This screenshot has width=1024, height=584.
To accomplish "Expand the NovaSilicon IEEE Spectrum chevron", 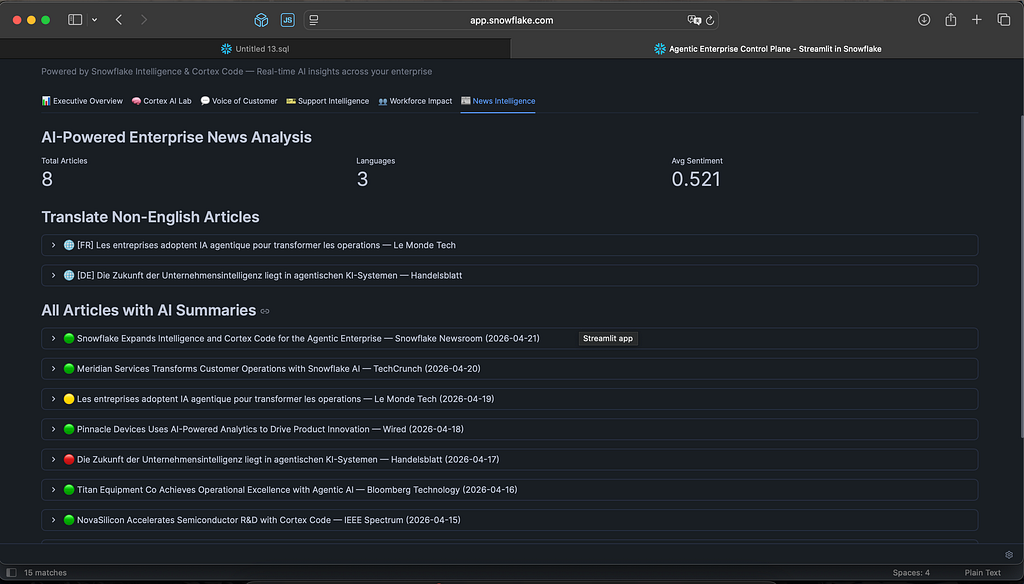I will [x=53, y=520].
